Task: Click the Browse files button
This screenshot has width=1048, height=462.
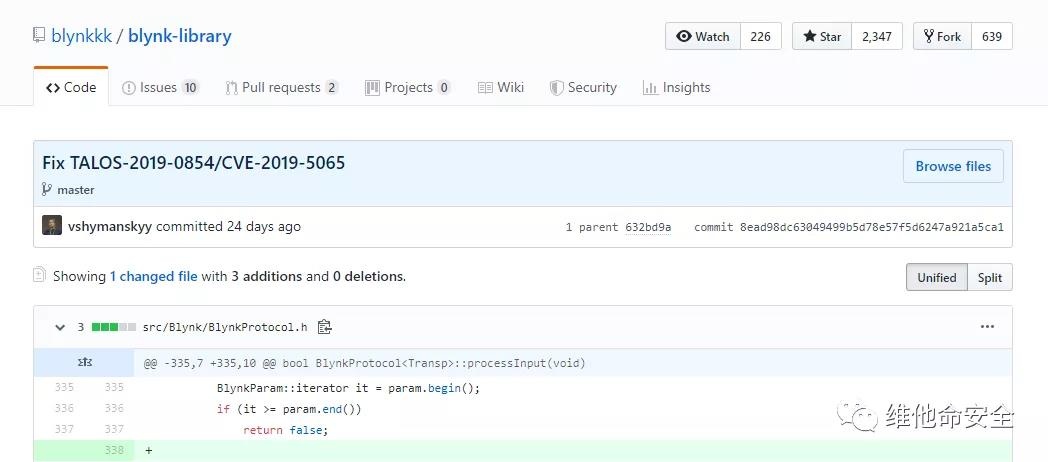Action: tap(952, 166)
